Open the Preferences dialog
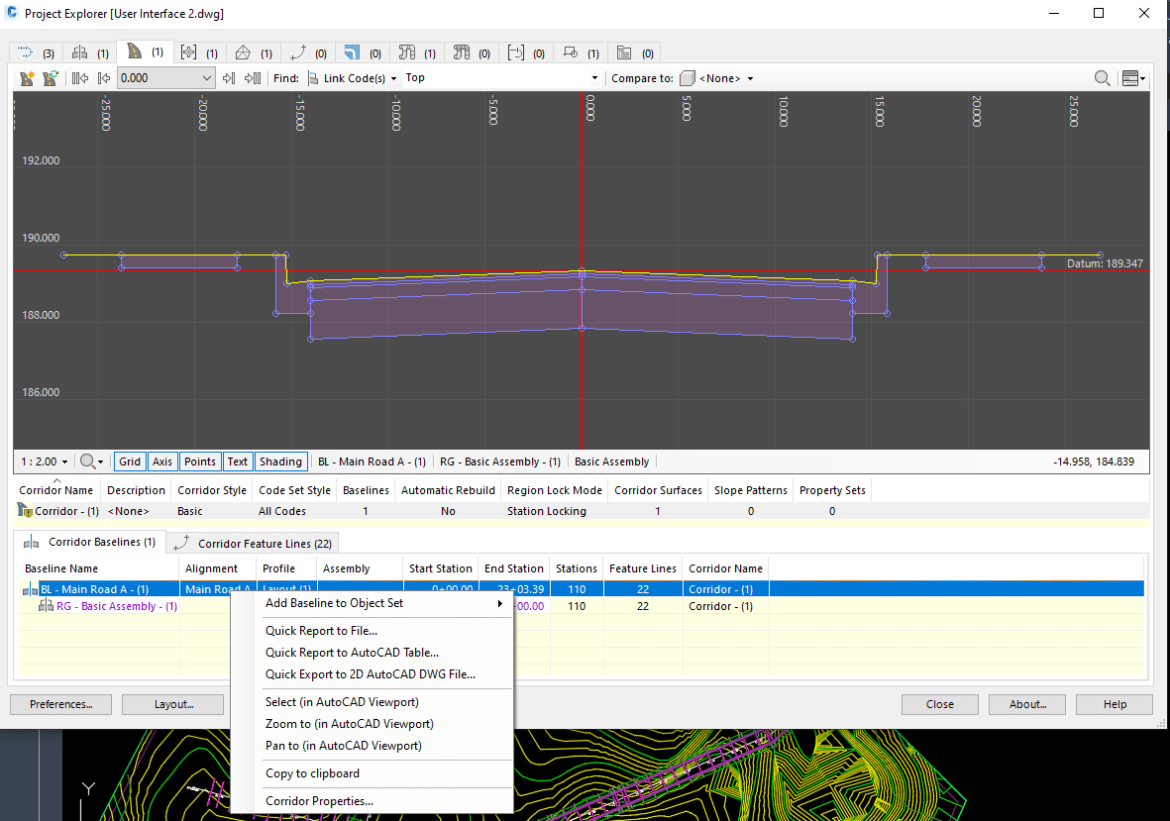The height and width of the screenshot is (821, 1170). point(60,704)
